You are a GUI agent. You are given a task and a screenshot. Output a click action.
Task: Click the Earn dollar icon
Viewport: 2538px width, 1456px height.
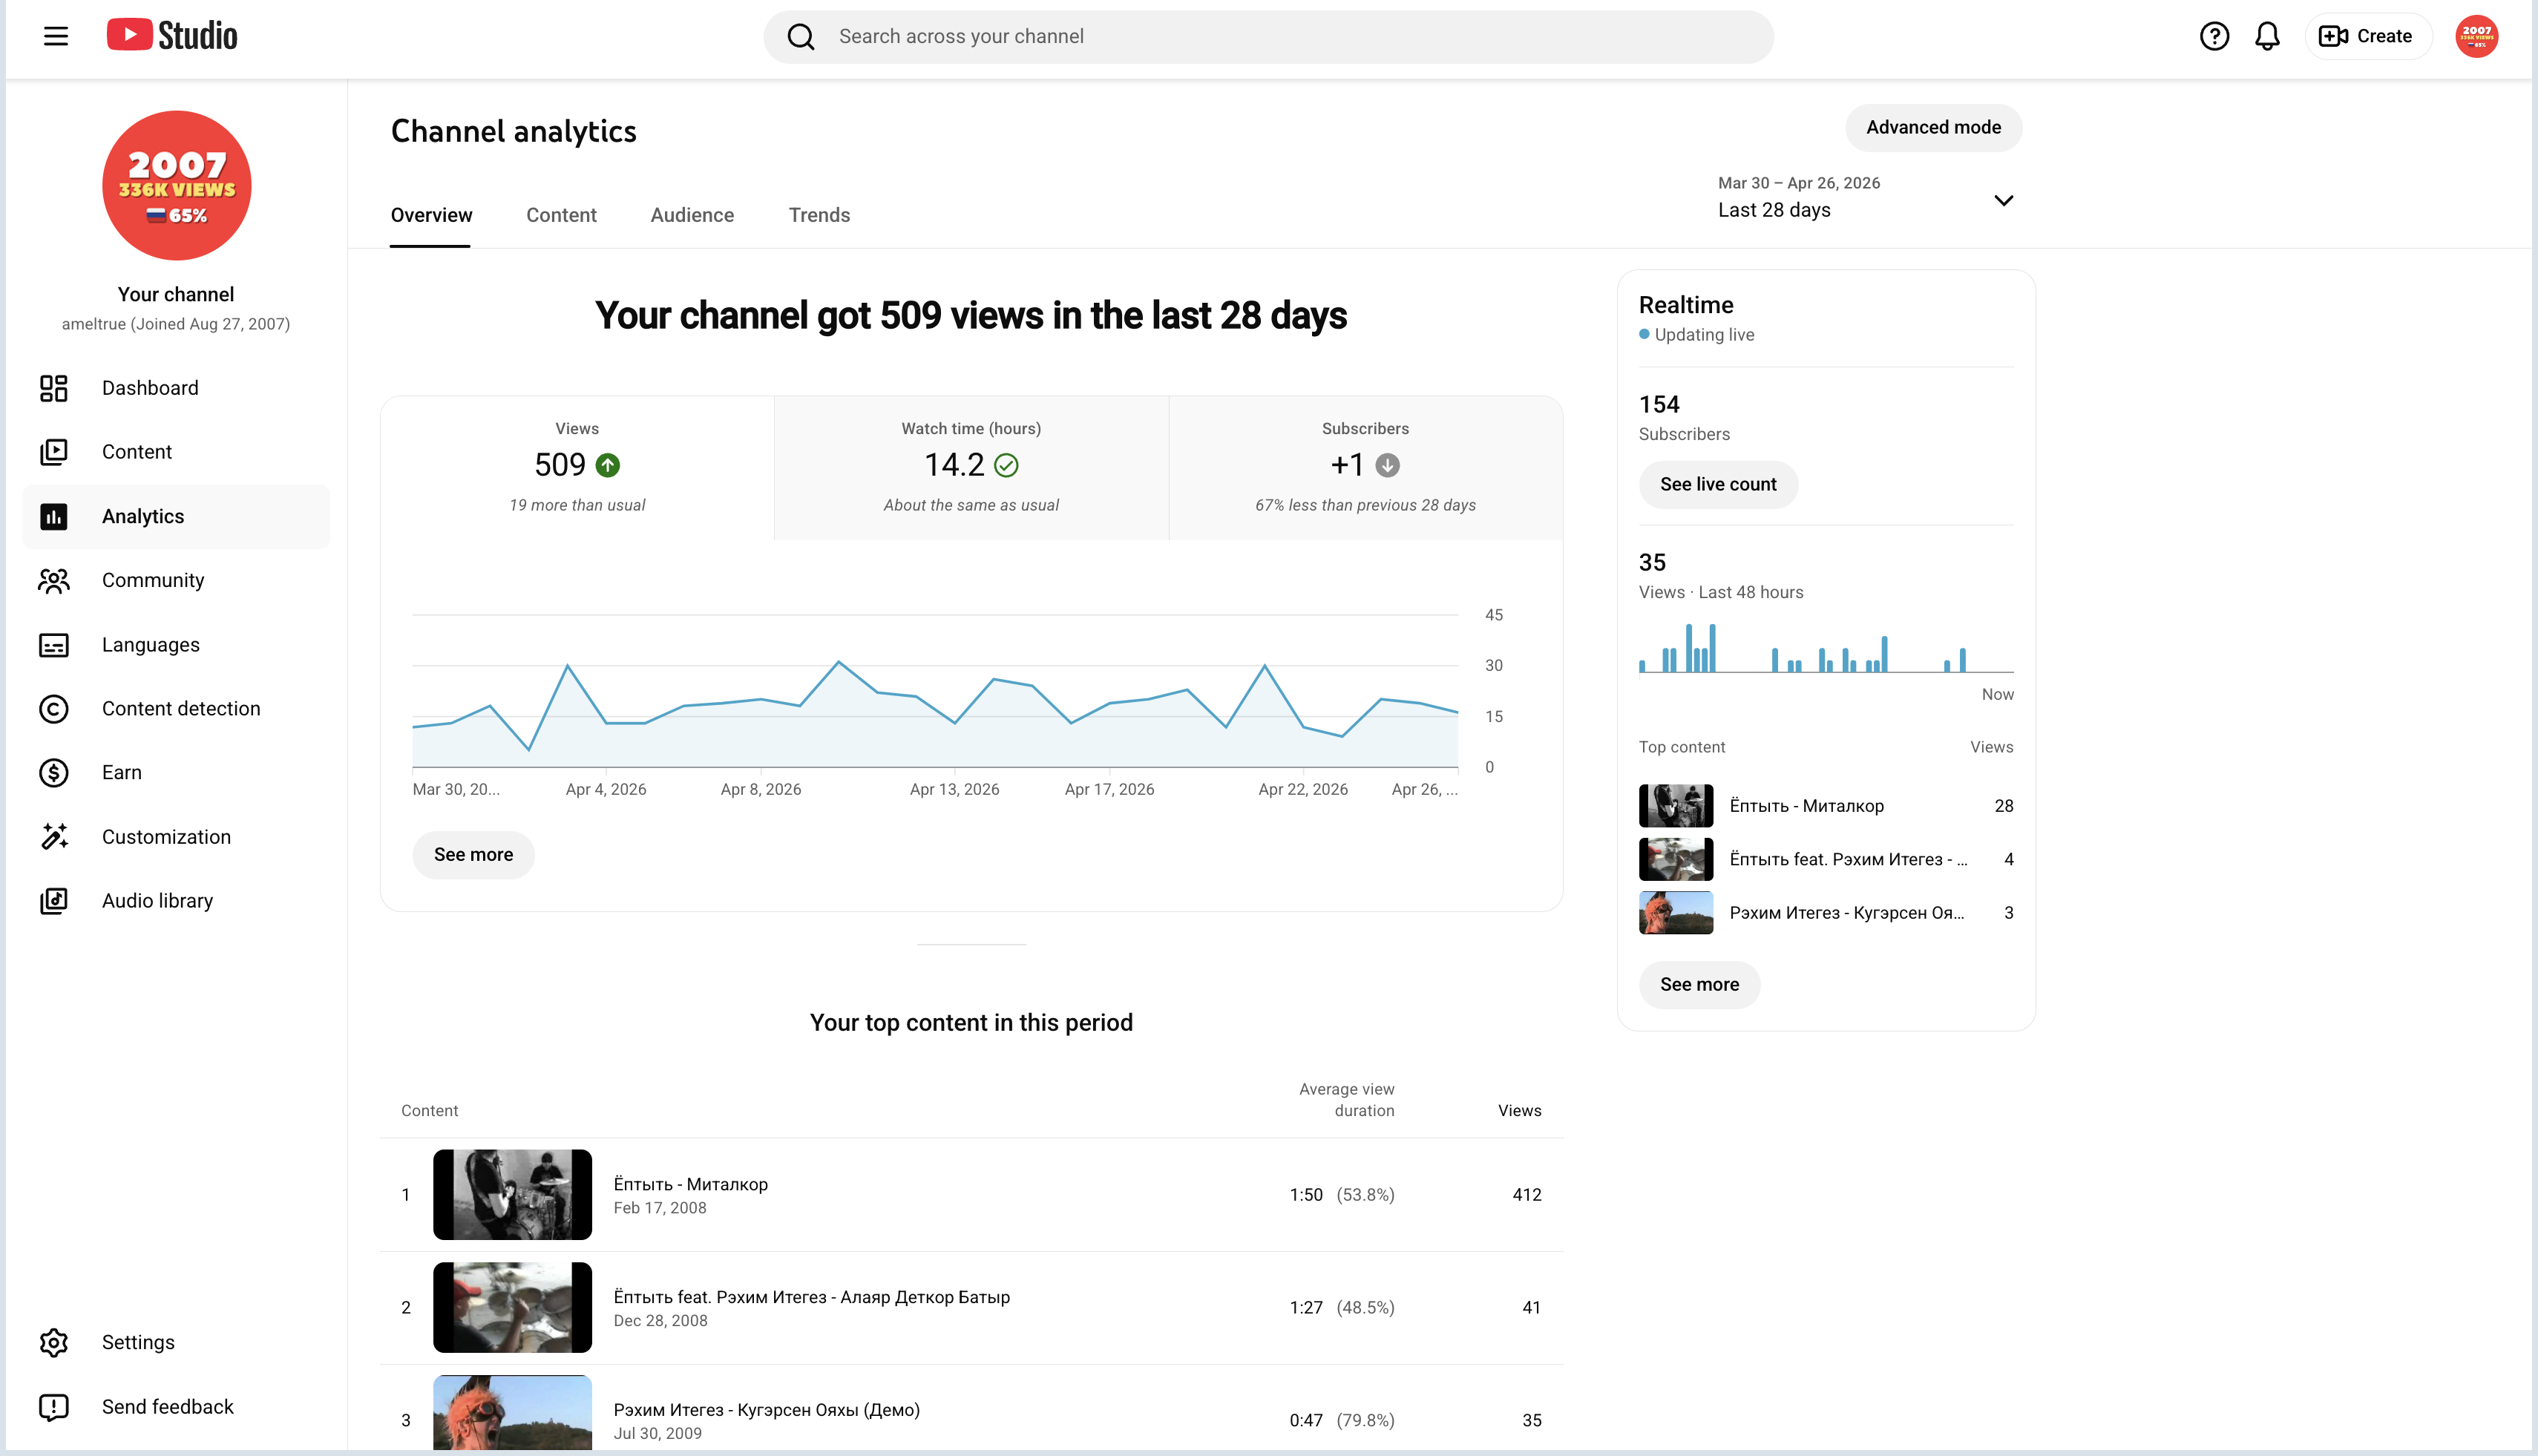pyautogui.click(x=54, y=773)
